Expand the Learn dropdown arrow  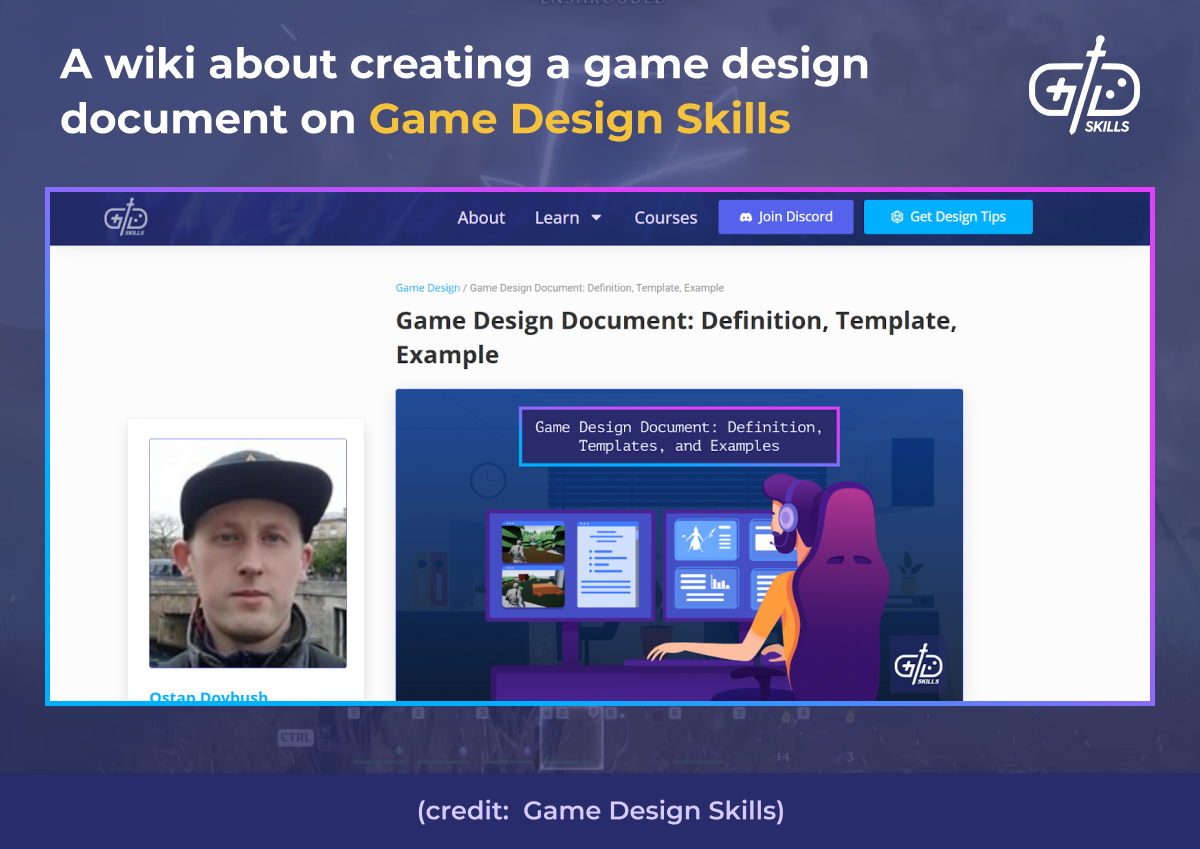pyautogui.click(x=596, y=218)
